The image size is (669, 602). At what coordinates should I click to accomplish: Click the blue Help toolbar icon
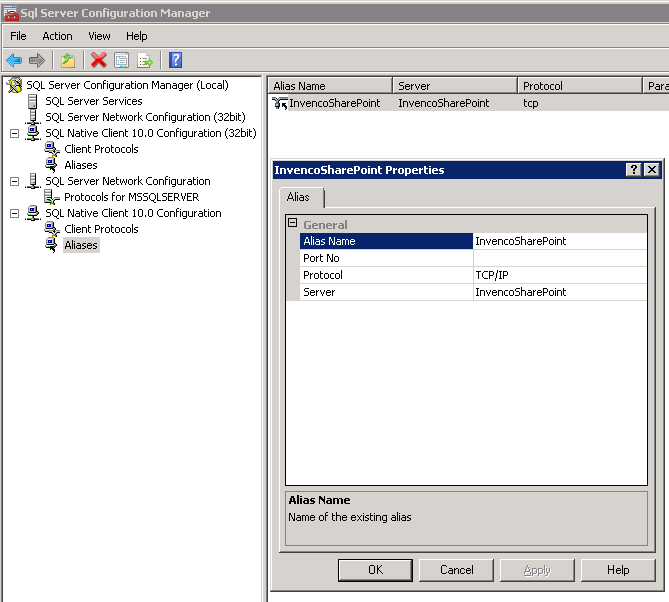pyautogui.click(x=175, y=60)
